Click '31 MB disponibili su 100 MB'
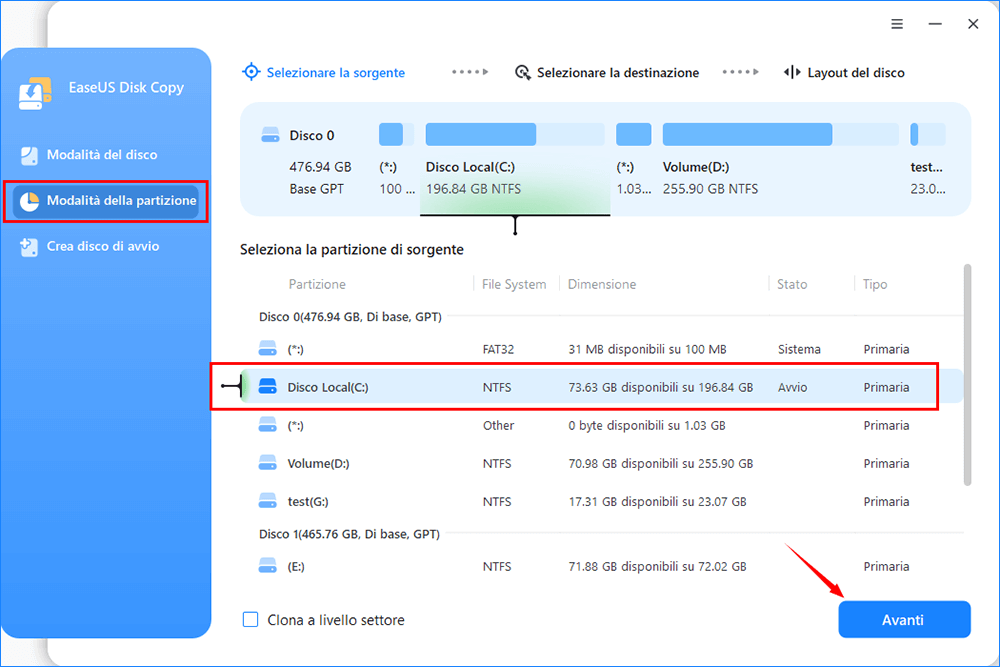 (x=647, y=349)
